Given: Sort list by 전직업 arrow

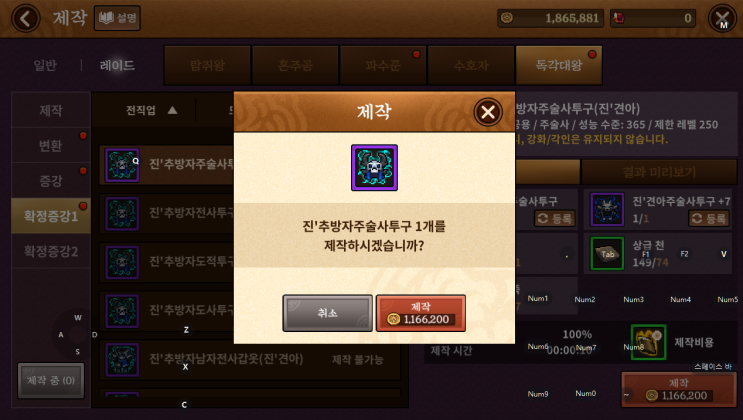Looking at the screenshot, I should (172, 110).
